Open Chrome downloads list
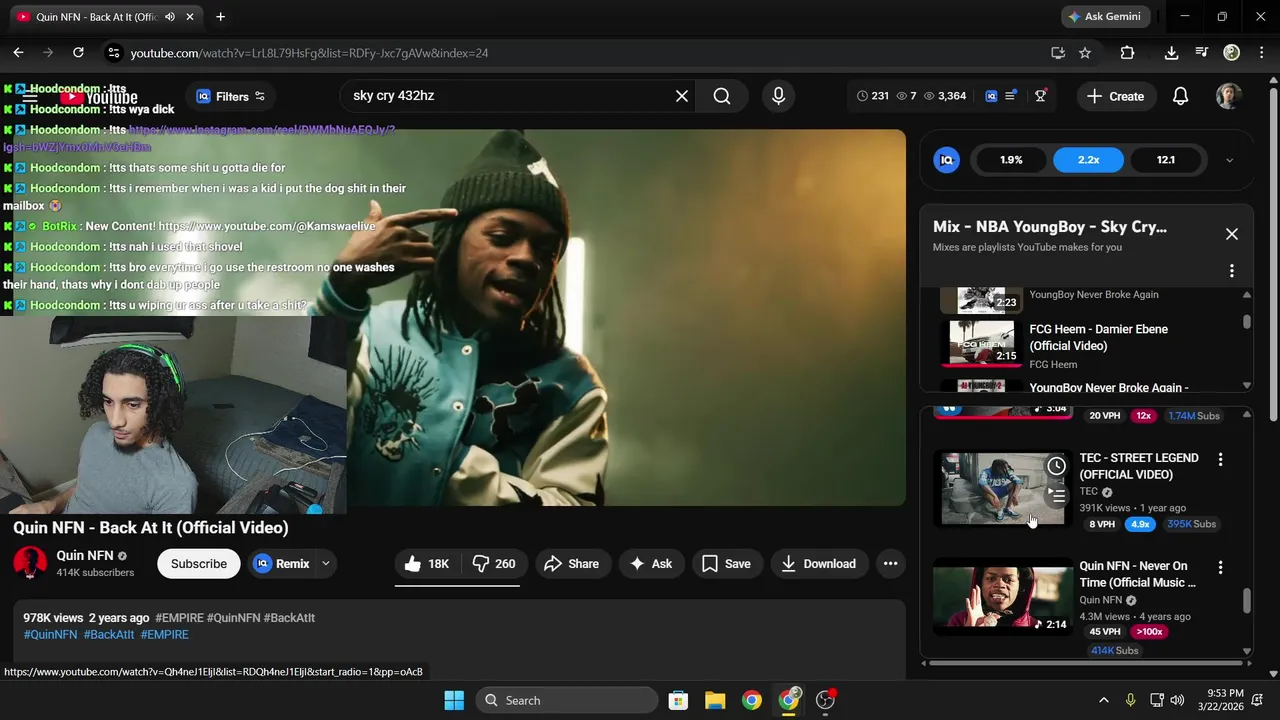This screenshot has width=1280, height=720. [1171, 53]
